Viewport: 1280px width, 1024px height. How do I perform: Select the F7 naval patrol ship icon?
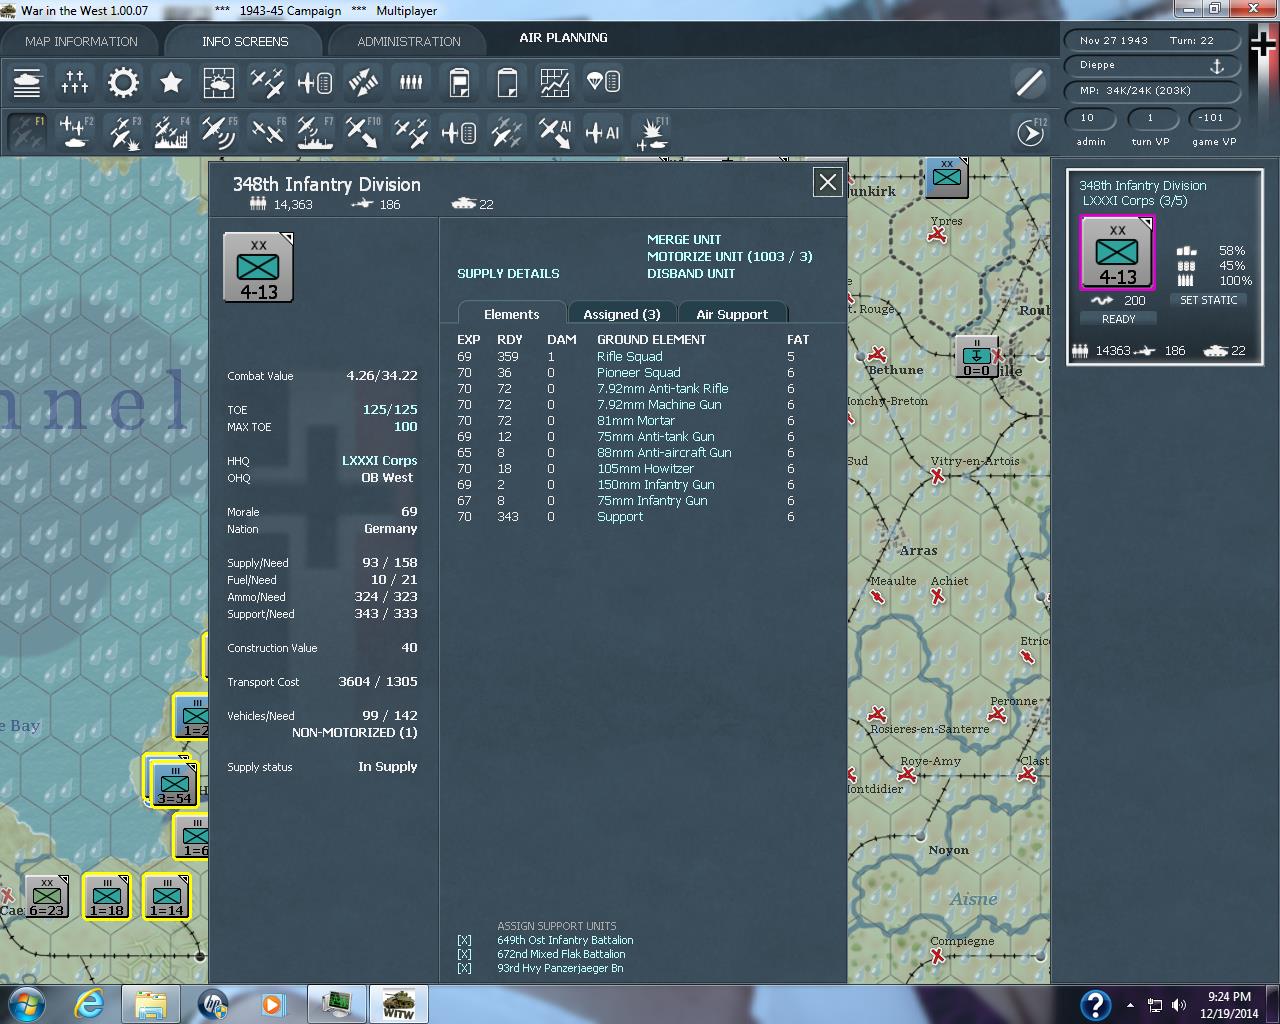pyautogui.click(x=315, y=132)
